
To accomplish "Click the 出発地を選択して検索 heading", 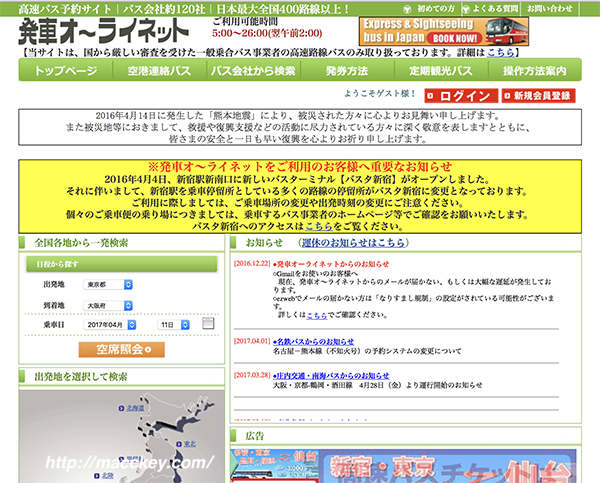I will 81,377.
